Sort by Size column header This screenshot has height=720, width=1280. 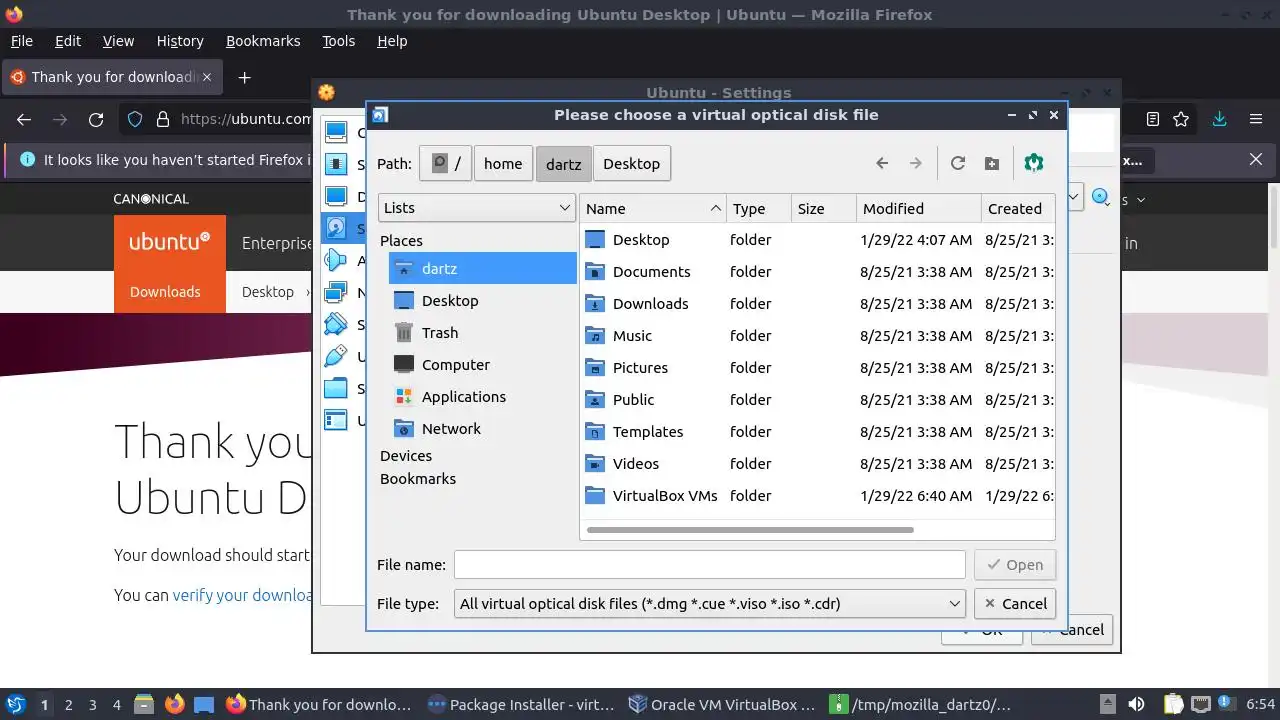(x=824, y=209)
